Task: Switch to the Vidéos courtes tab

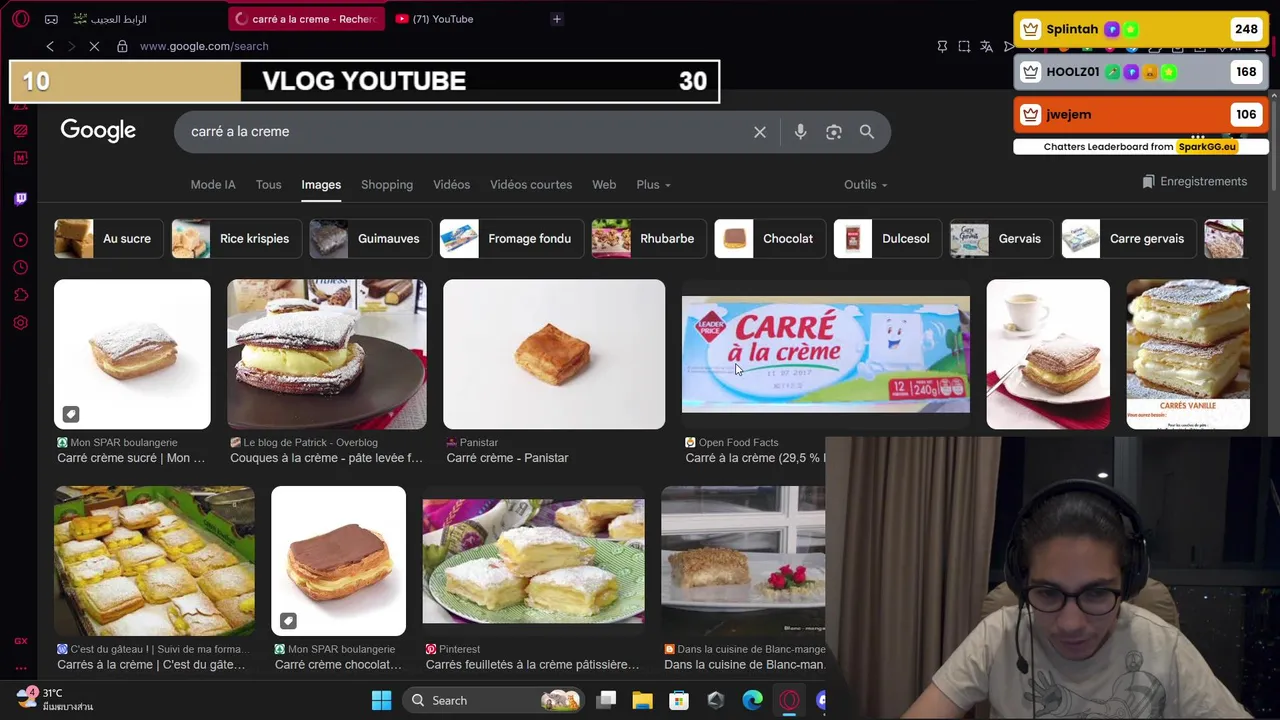Action: click(x=531, y=185)
